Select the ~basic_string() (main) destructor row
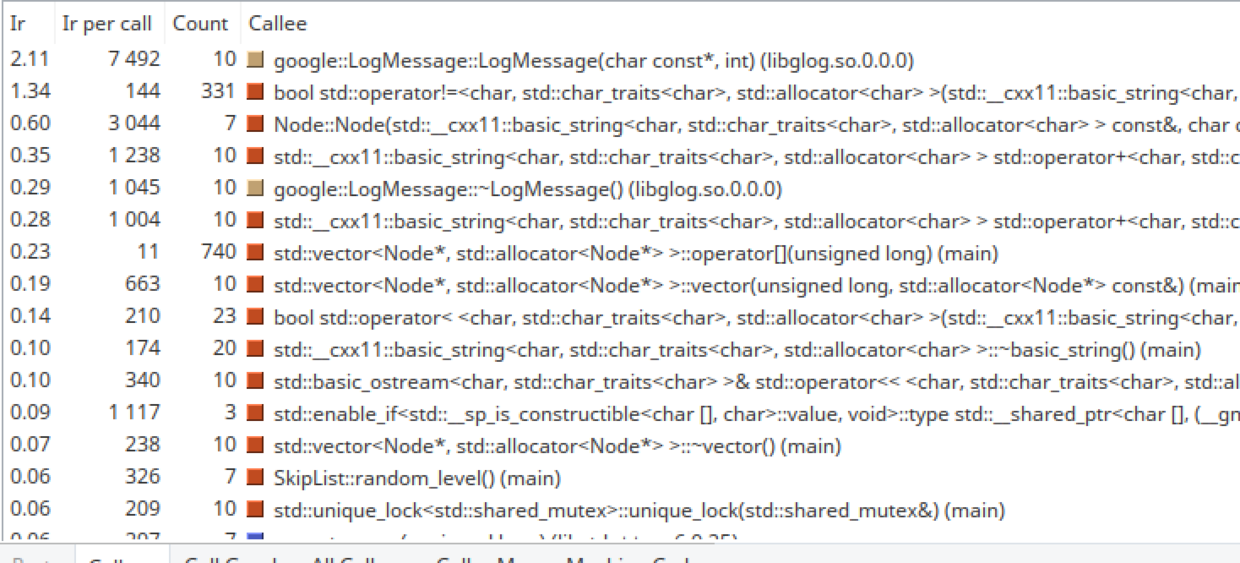The width and height of the screenshot is (1240, 563). pyautogui.click(x=620, y=349)
